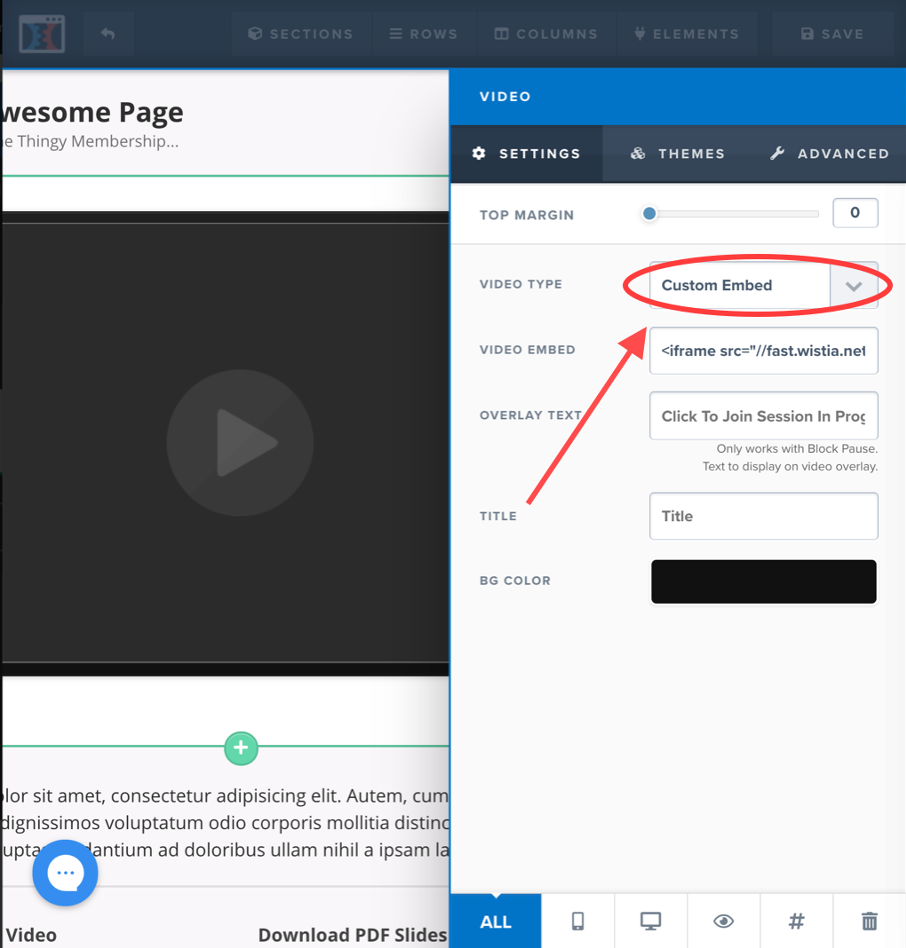Viewport: 906px width, 948px height.
Task: Select the mobile-only visibility icon
Action: coord(578,921)
